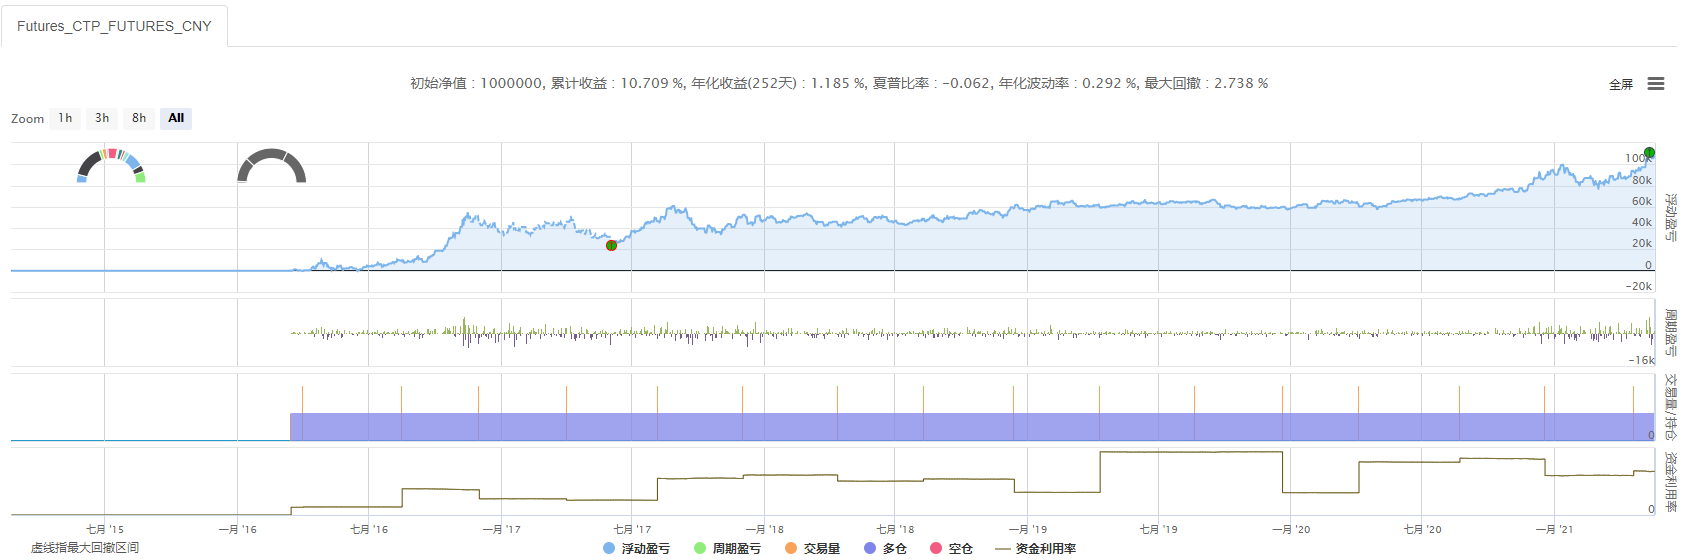Screen dimensions: 1685x560
Task: Click the orange 交易量 legend circle icon
Action: [x=791, y=548]
